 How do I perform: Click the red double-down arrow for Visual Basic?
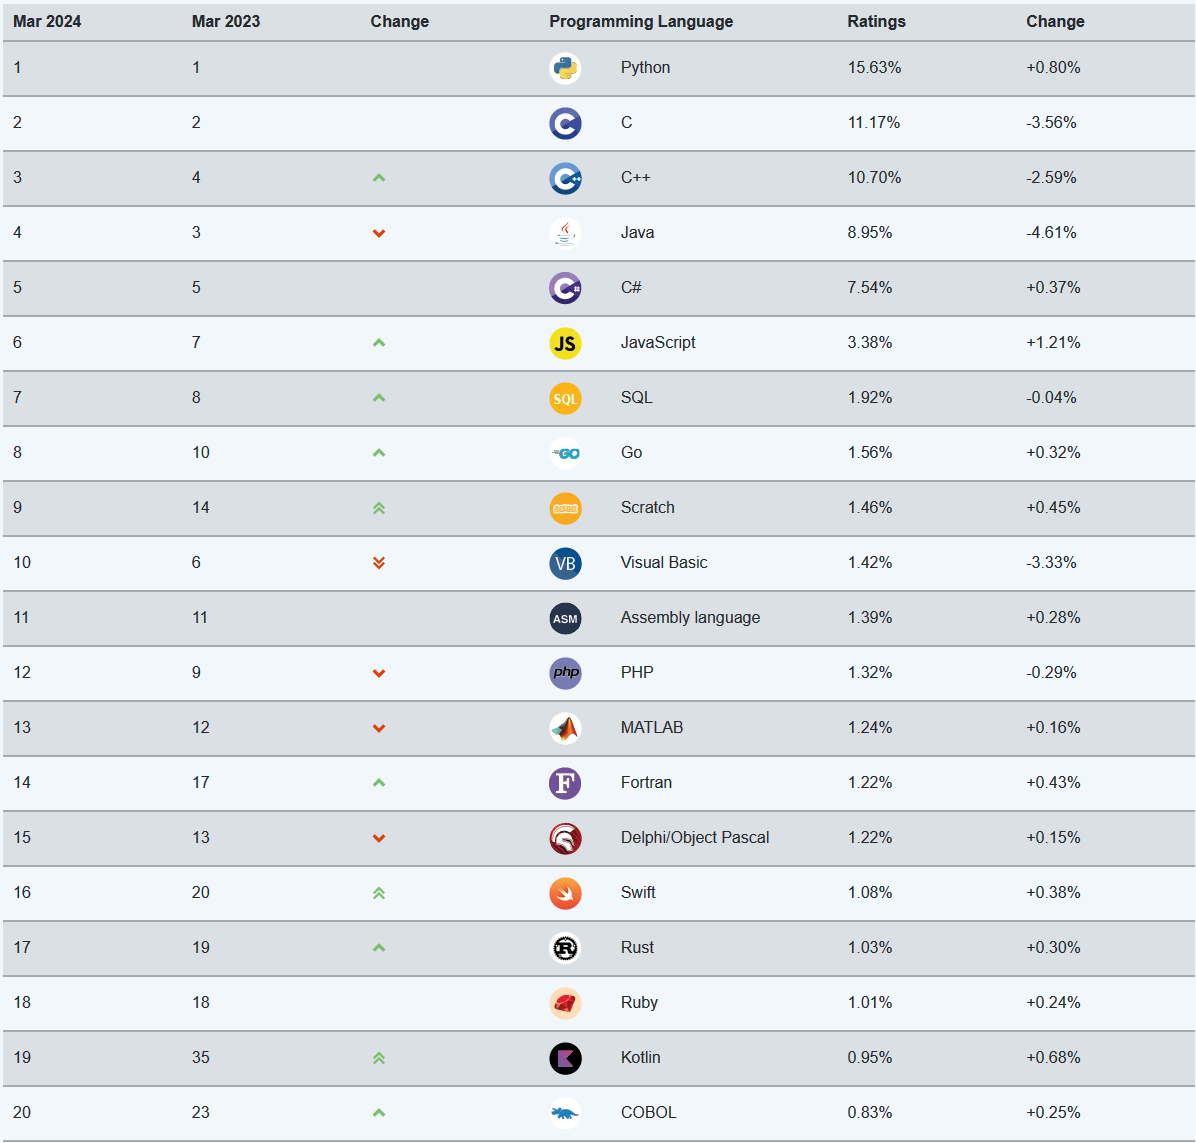click(379, 563)
